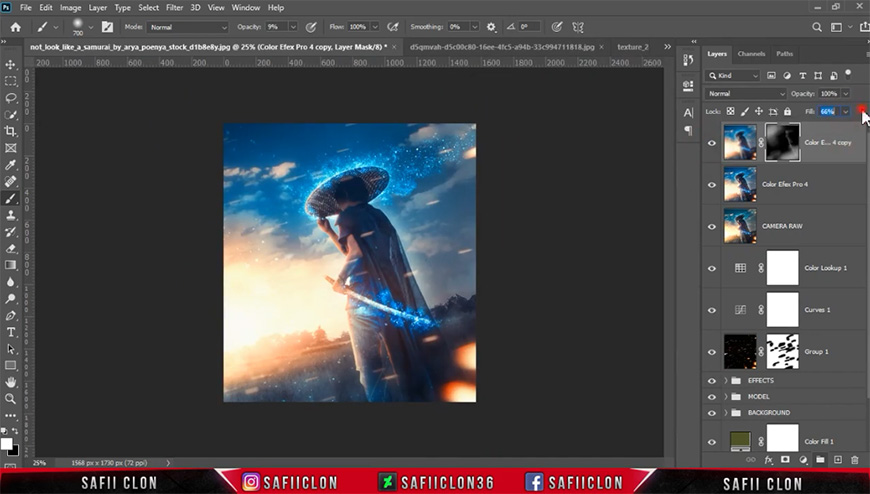The height and width of the screenshot is (494, 870).
Task: Open the Flow dropdown arrow
Action: [375, 27]
